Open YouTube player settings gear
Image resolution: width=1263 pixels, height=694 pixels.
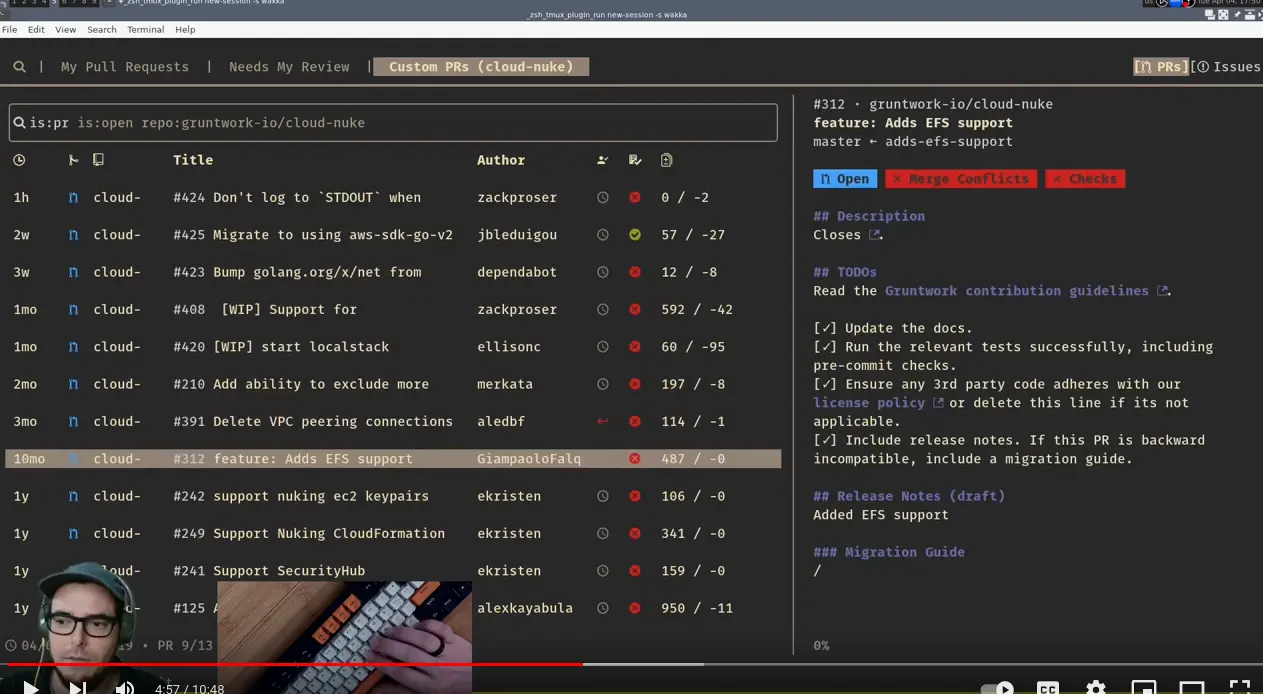1095,688
